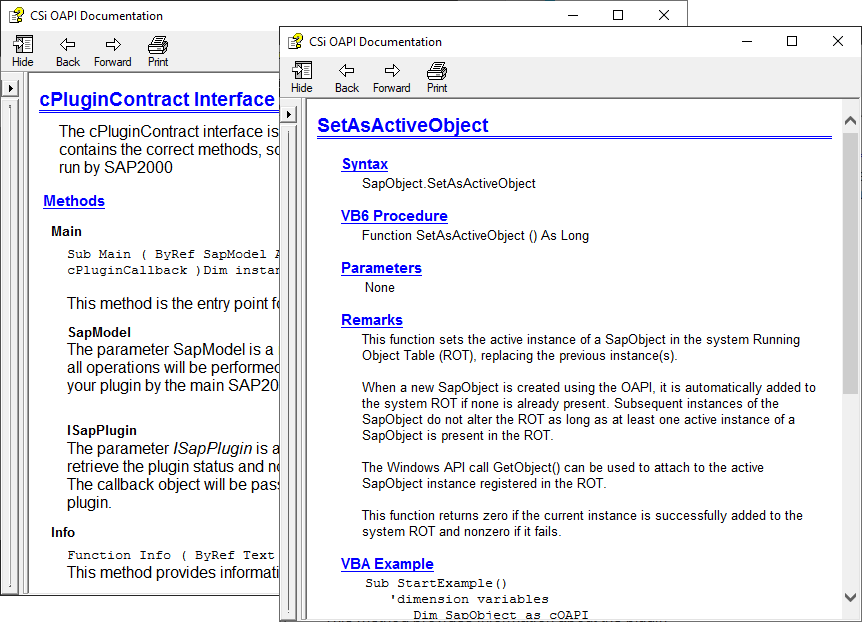Image resolution: width=862 pixels, height=622 pixels.
Task: Go Back in background help window
Action: click(x=68, y=51)
